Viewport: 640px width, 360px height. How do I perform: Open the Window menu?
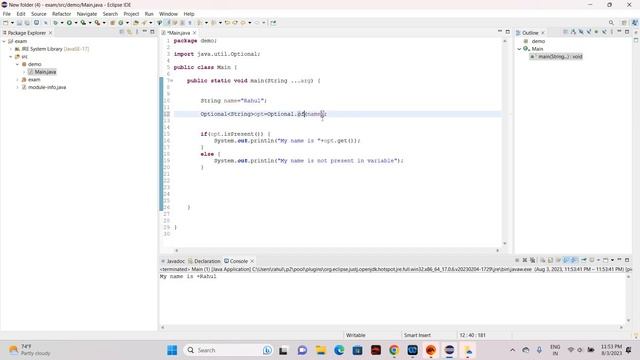168,14
